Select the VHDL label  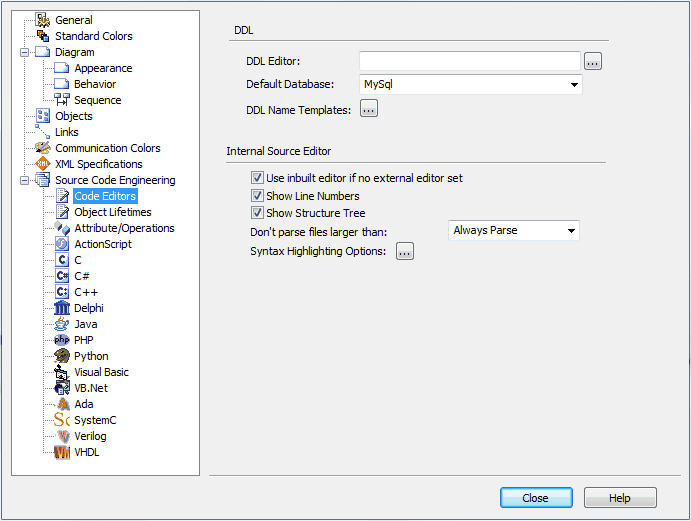pos(87,452)
